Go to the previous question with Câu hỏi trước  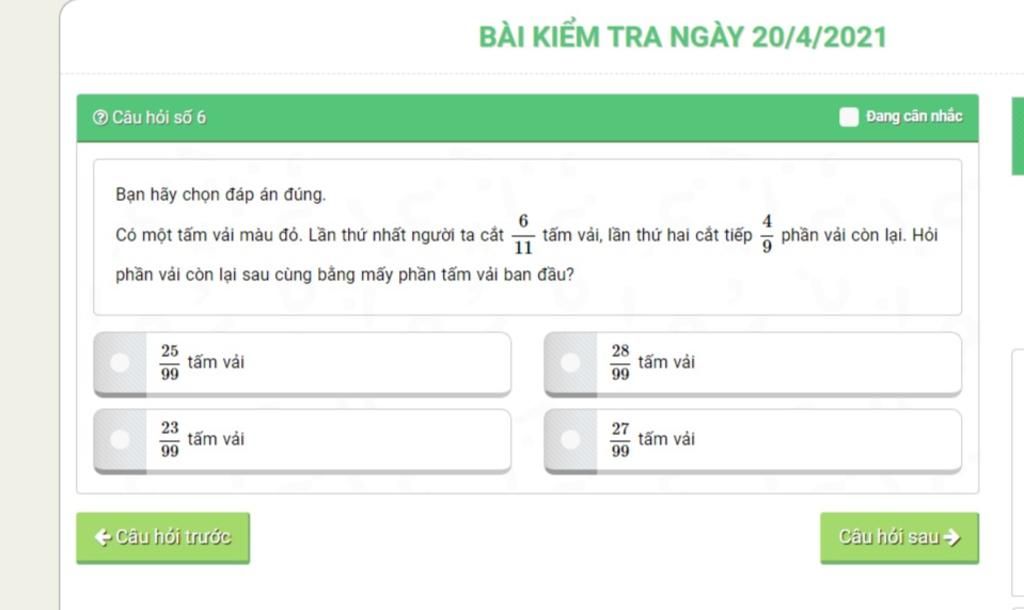tap(163, 538)
